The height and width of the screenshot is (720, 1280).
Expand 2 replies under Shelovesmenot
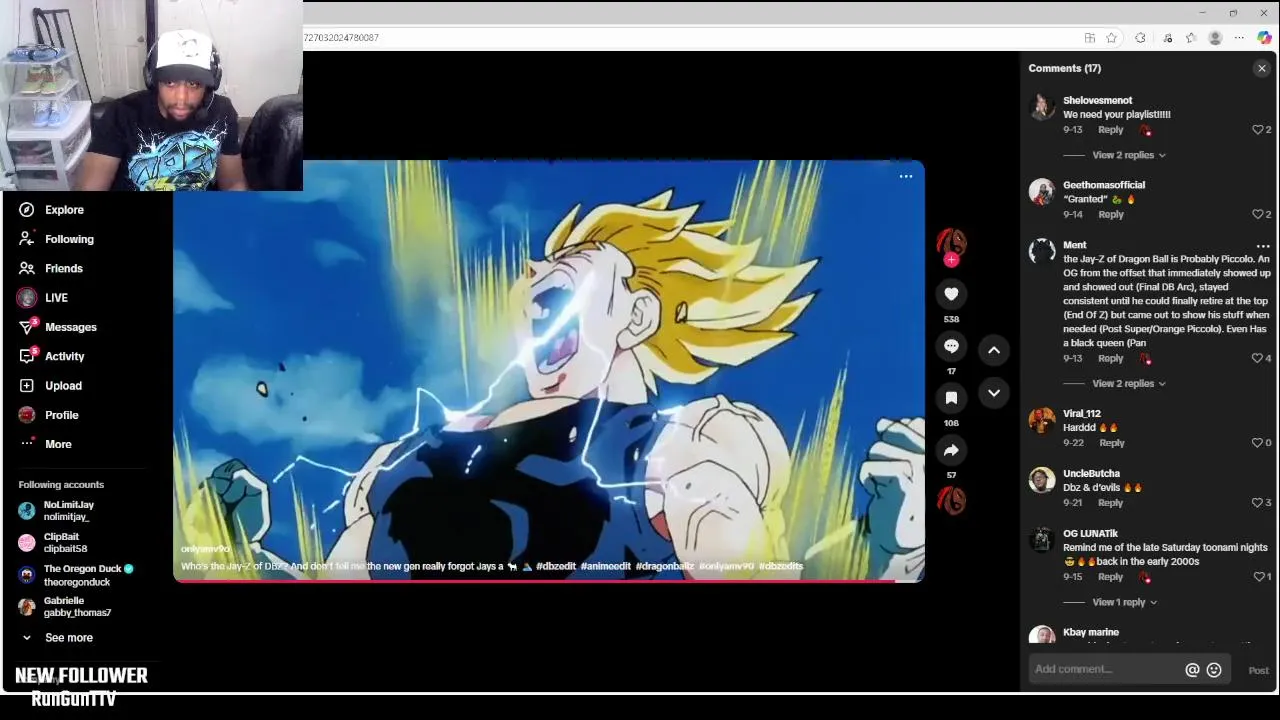click(x=1128, y=155)
